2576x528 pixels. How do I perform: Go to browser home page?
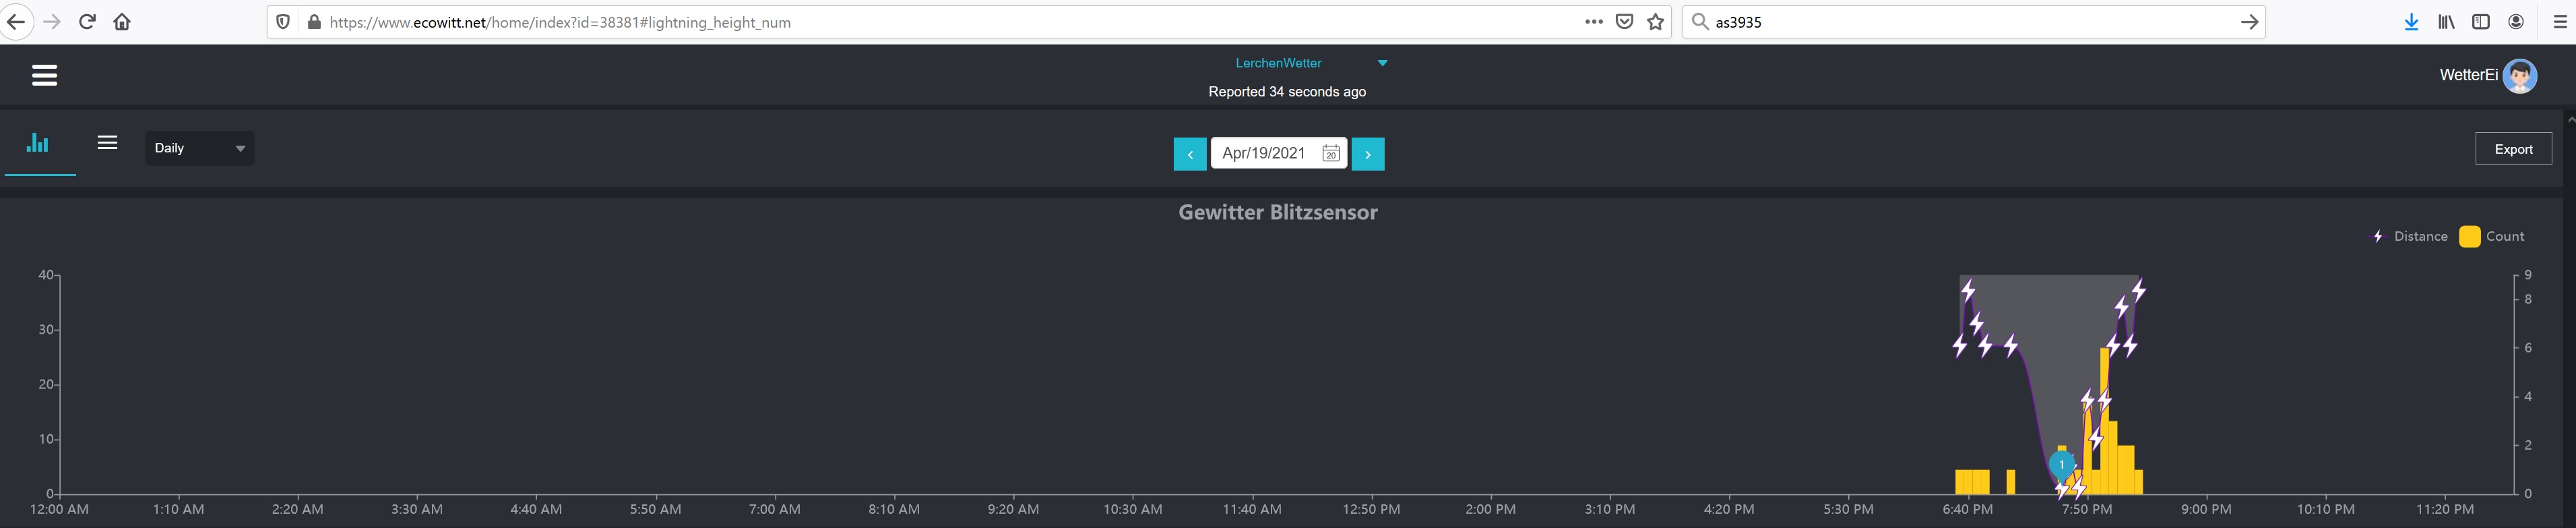coord(122,22)
